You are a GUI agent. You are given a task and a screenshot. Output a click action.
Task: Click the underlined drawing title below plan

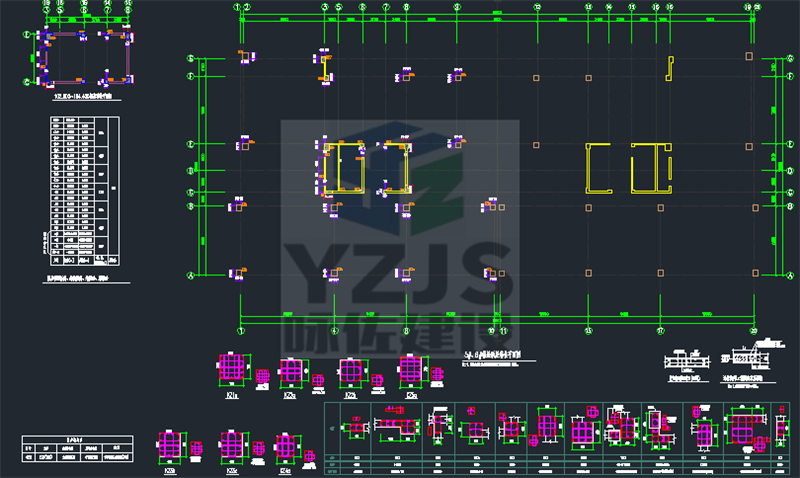[x=499, y=356]
